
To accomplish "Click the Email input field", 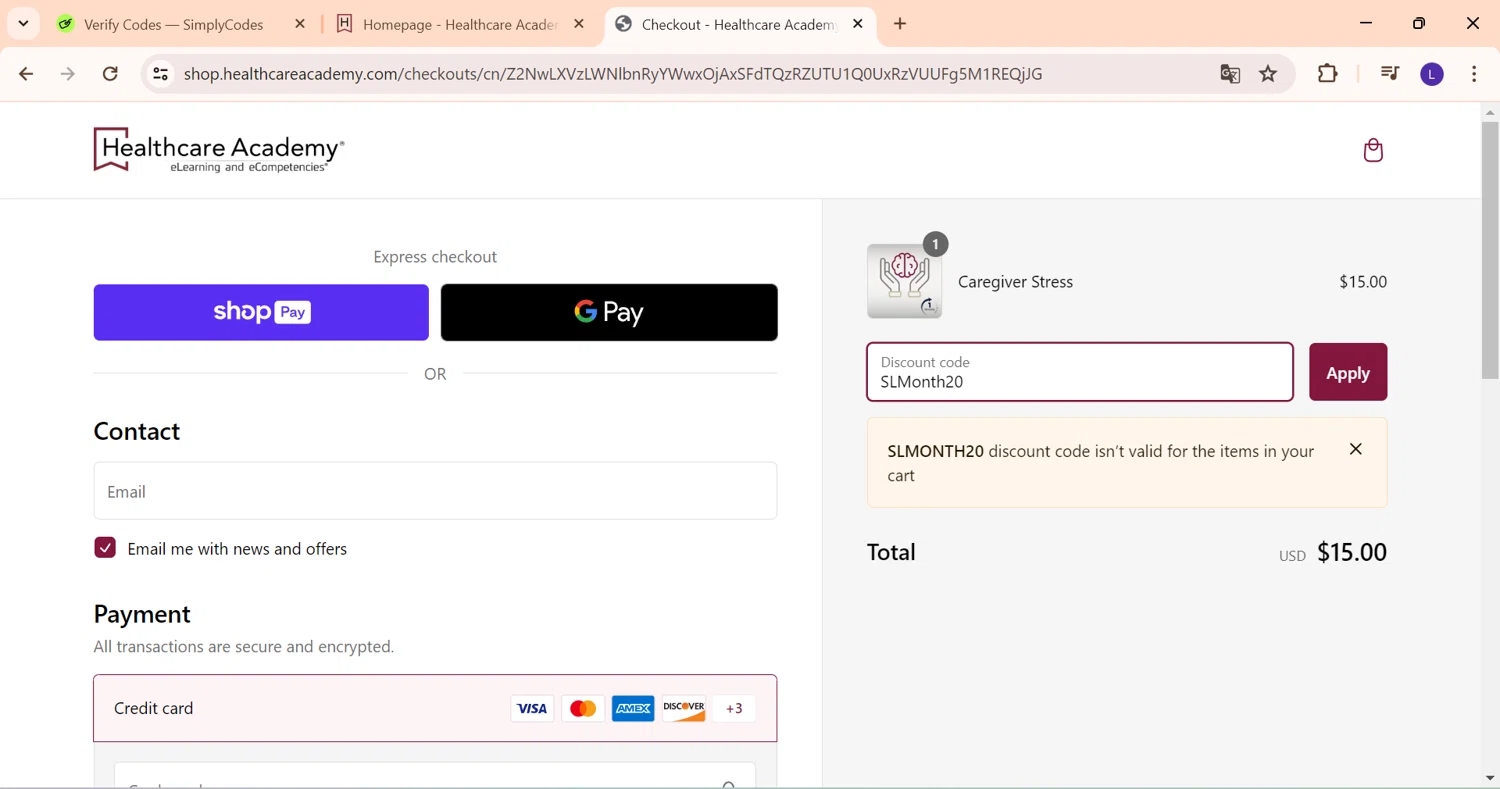I will (x=435, y=491).
